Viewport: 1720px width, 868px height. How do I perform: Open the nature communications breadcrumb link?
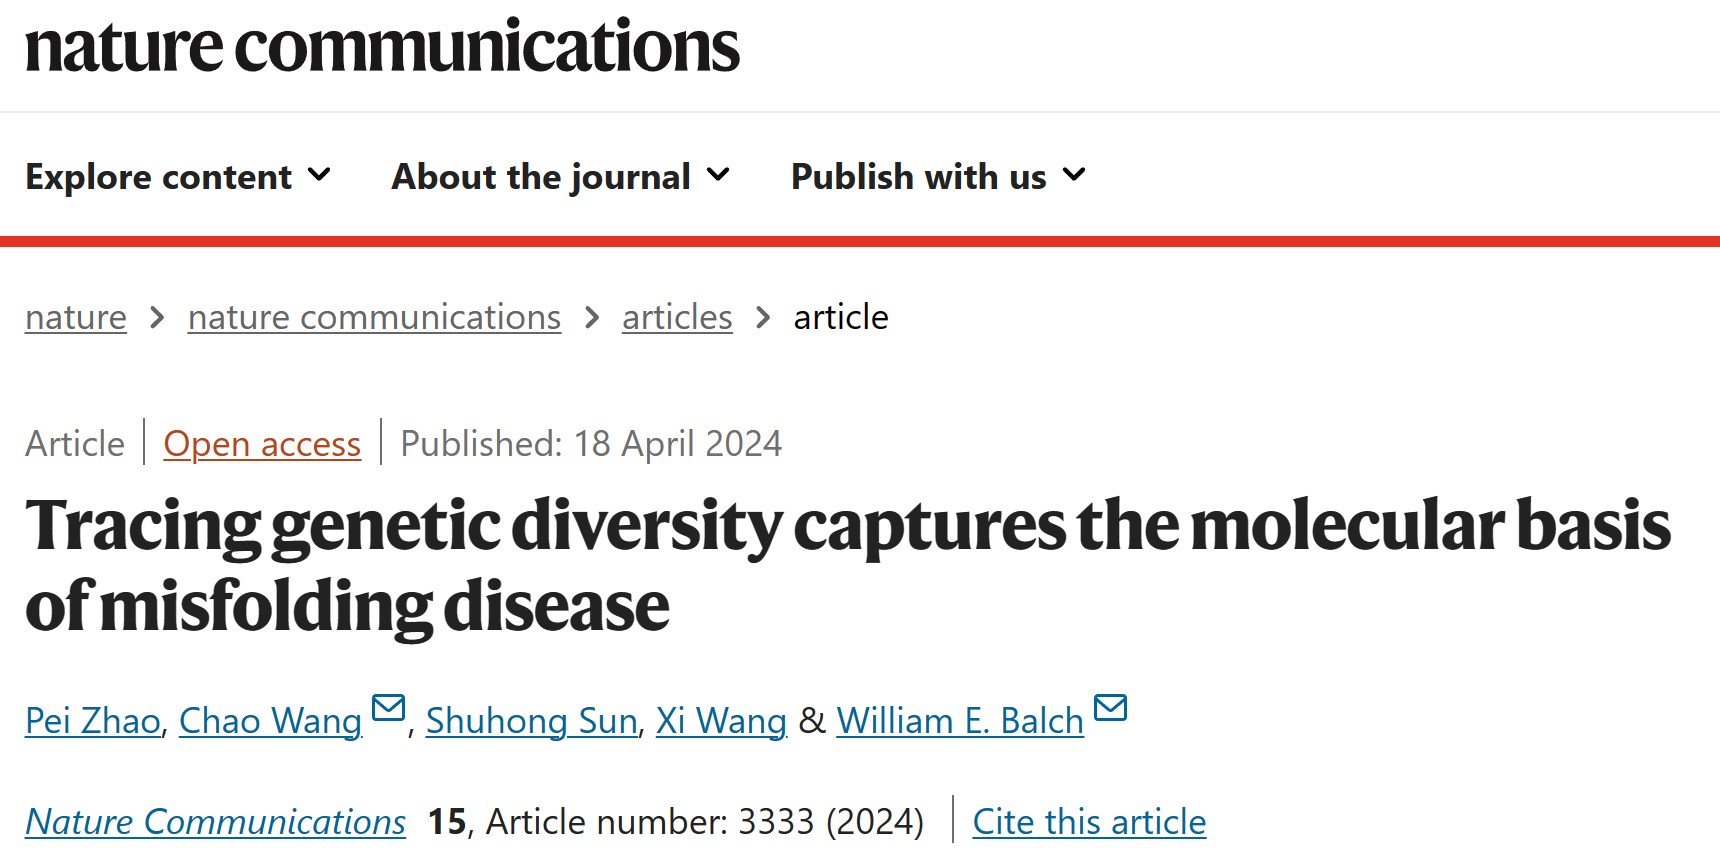tap(374, 317)
